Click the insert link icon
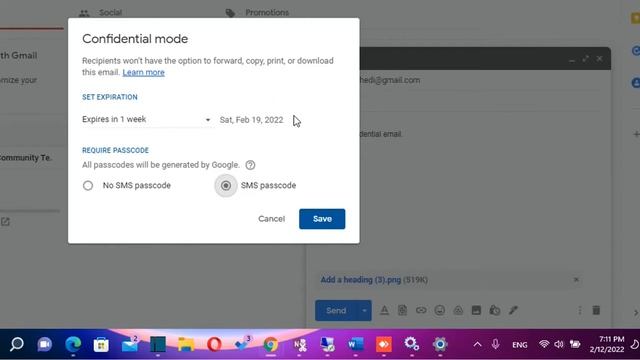The width and height of the screenshot is (640, 360). (421, 311)
